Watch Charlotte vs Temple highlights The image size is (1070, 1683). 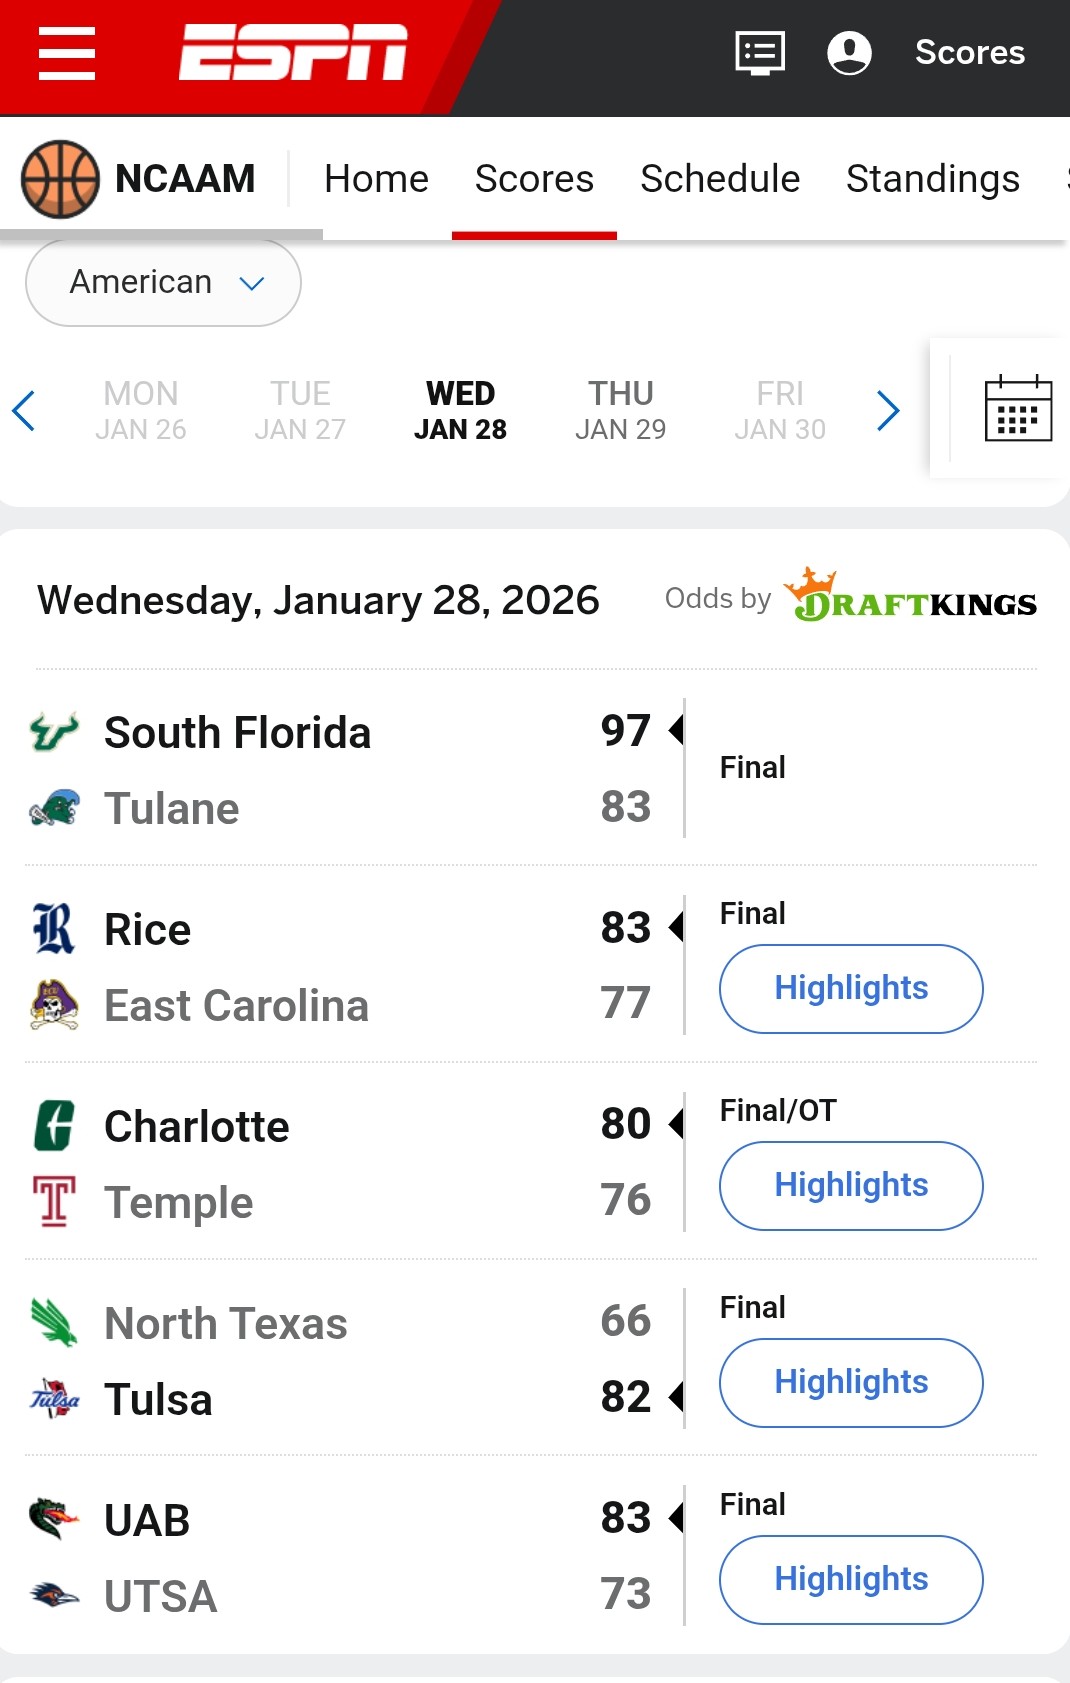(x=851, y=1185)
